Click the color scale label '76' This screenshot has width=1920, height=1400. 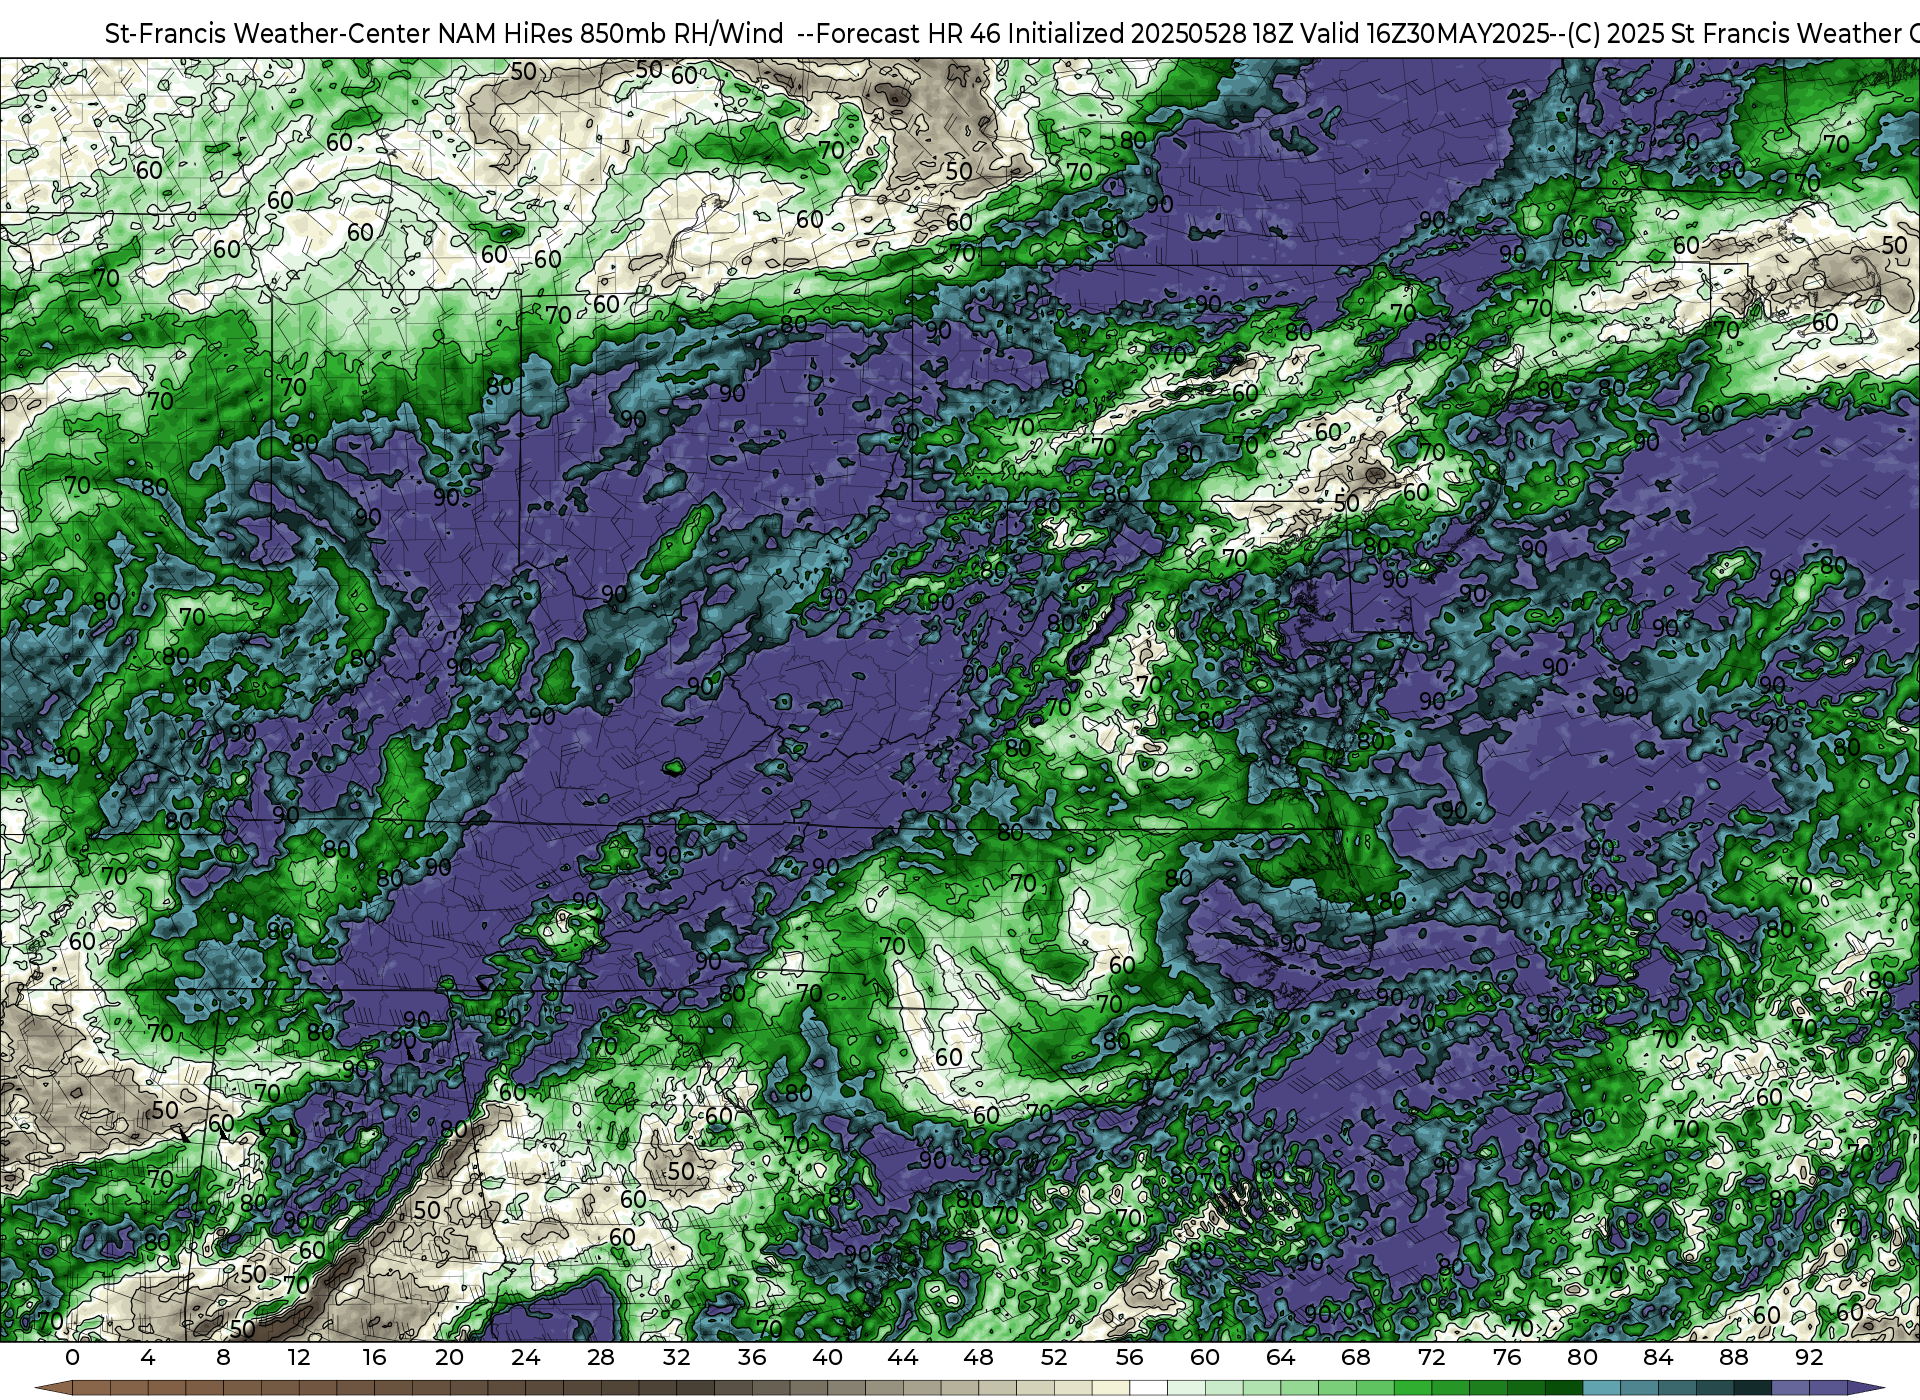click(1507, 1357)
